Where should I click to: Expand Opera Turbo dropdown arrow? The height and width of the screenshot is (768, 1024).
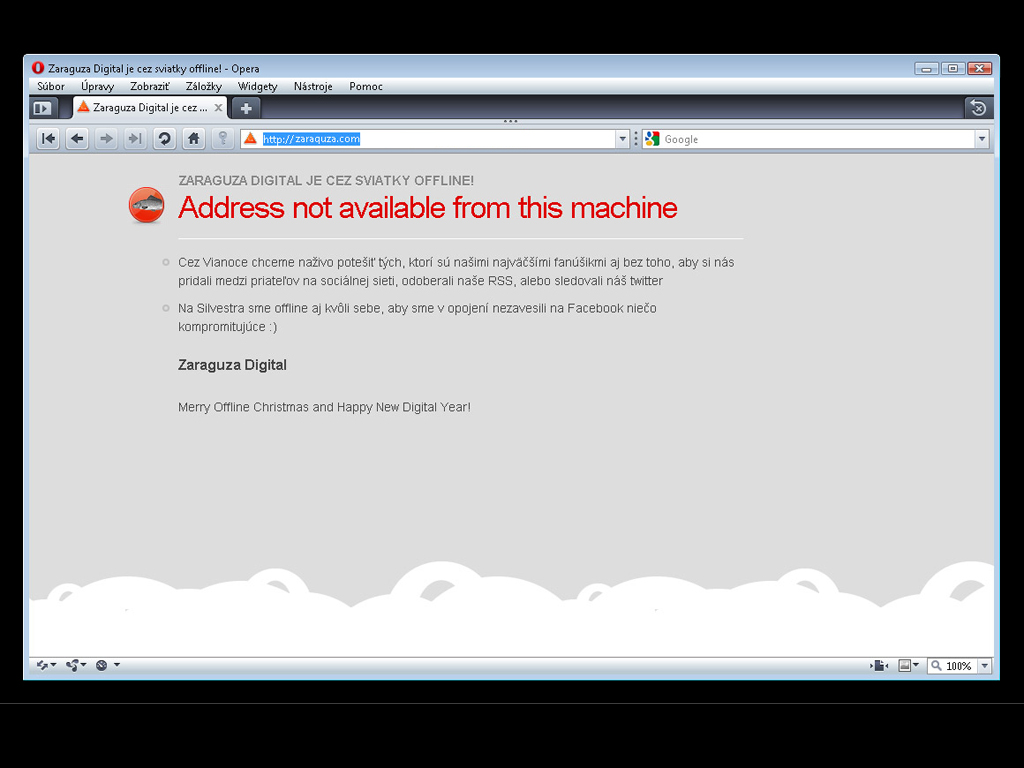(117, 665)
